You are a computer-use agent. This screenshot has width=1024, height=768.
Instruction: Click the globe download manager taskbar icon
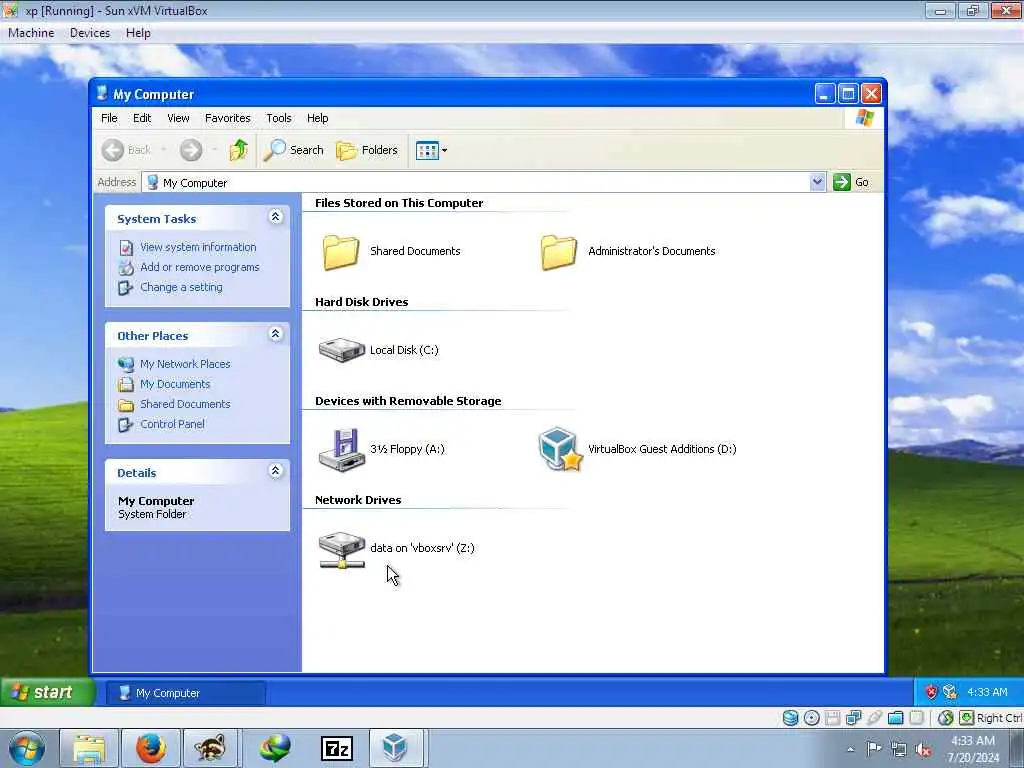275,749
